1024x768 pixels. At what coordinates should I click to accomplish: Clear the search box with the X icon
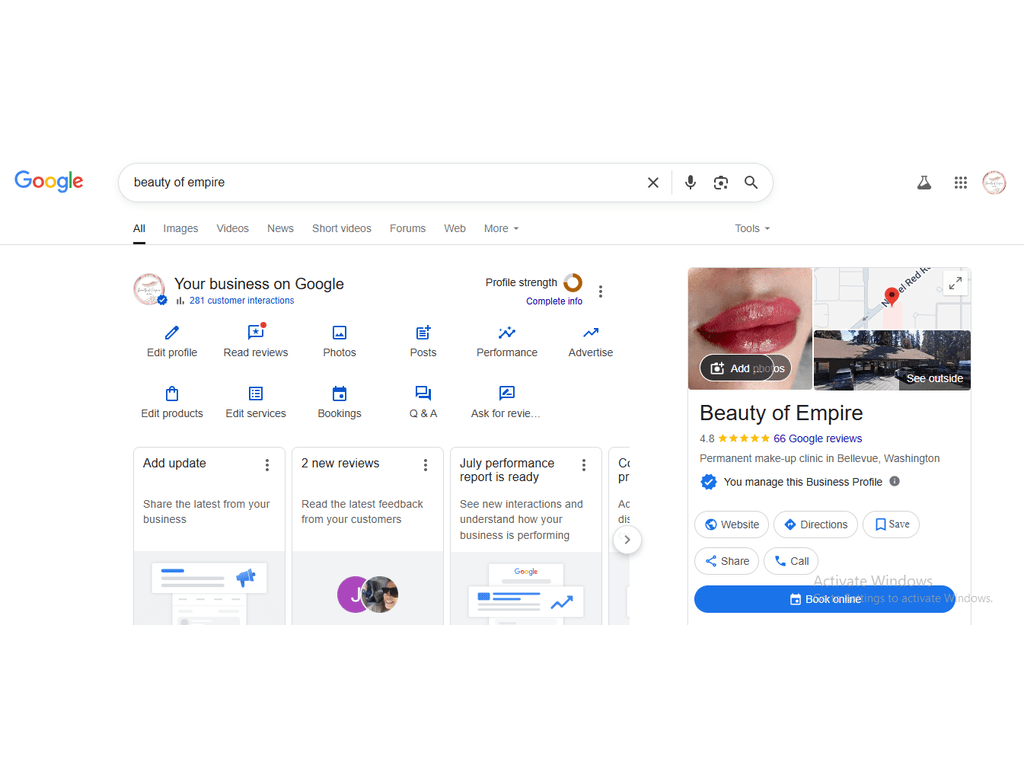click(x=652, y=183)
